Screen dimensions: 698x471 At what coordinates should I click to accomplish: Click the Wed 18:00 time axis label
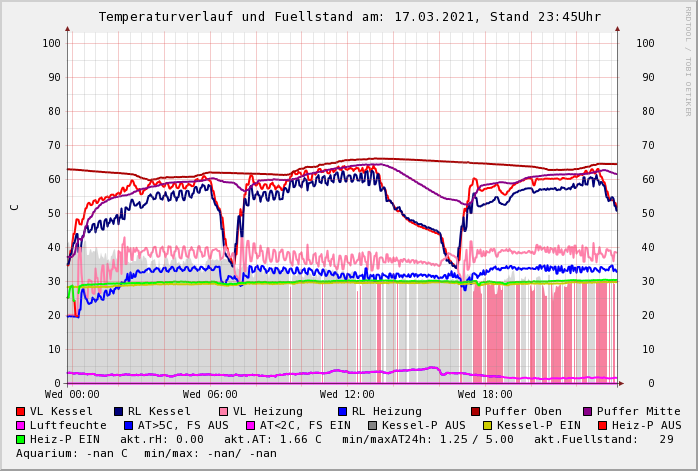[485, 394]
